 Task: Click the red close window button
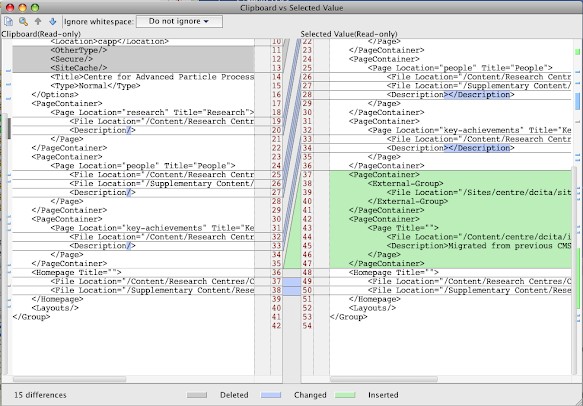[10, 7]
